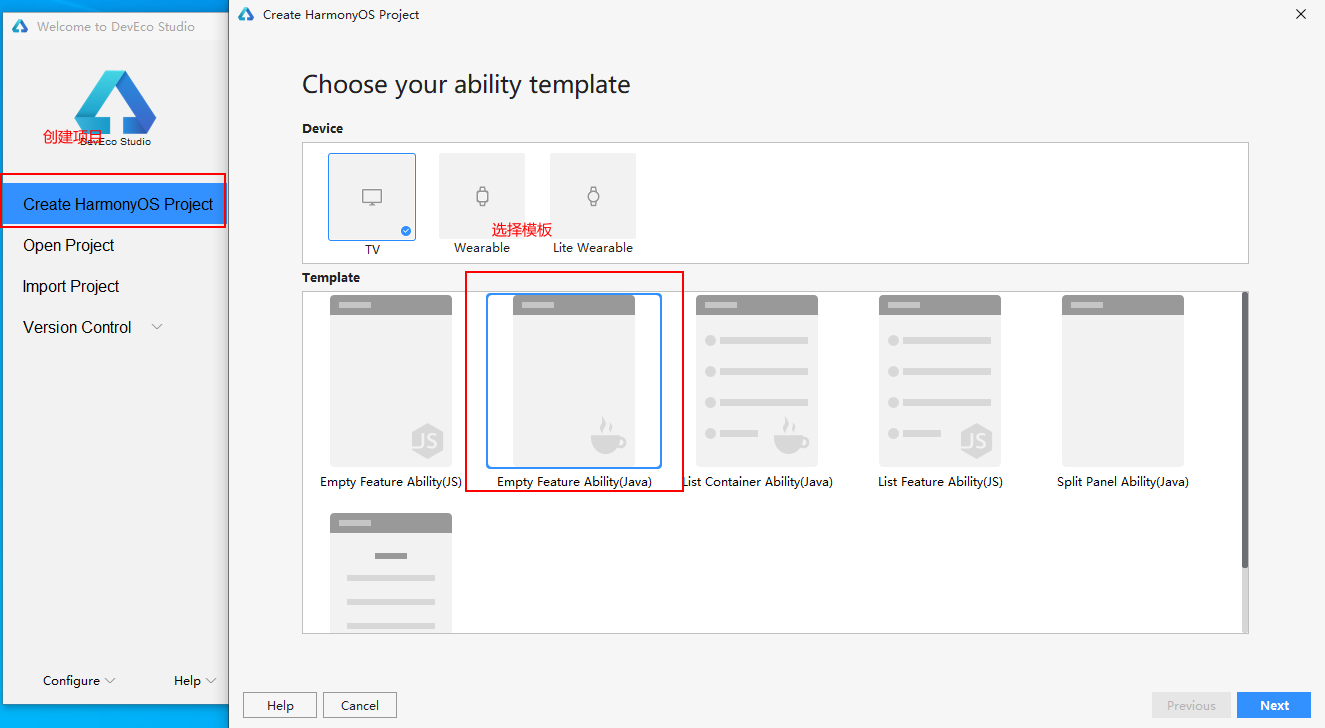The height and width of the screenshot is (728, 1325).
Task: Click the 'Device' section label
Action: (322, 128)
